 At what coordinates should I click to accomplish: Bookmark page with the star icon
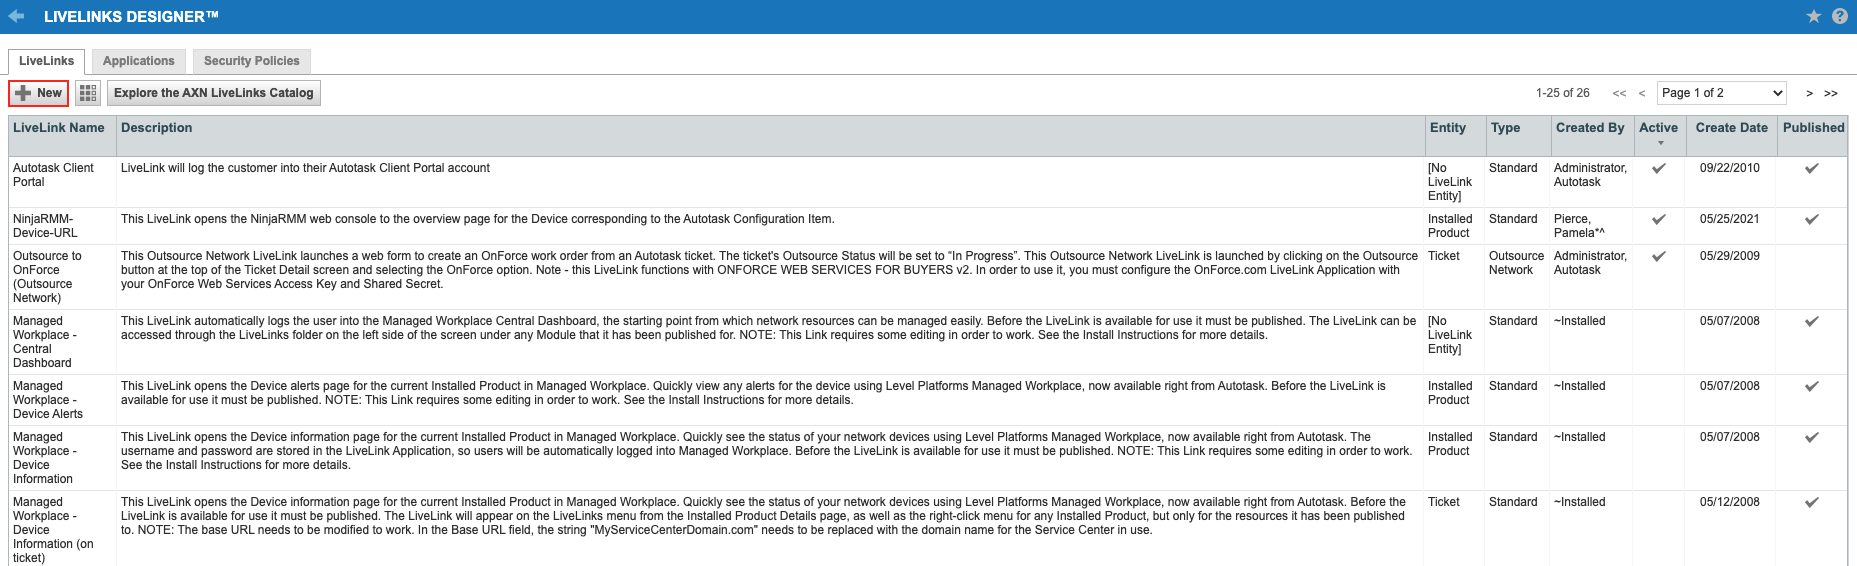[1814, 16]
